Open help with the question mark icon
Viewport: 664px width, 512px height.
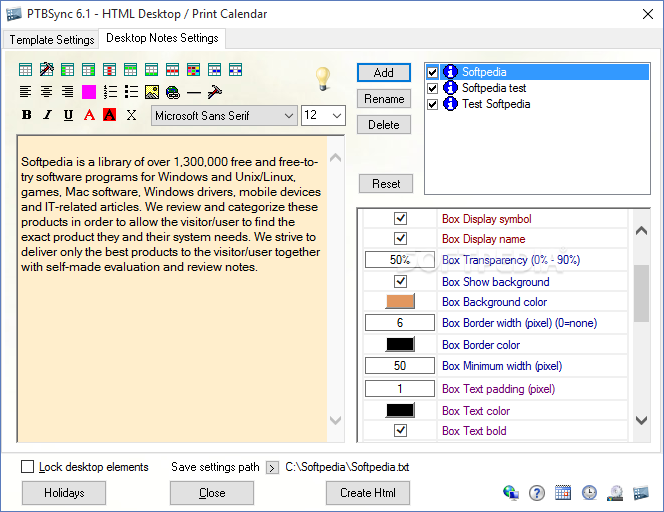[537, 493]
